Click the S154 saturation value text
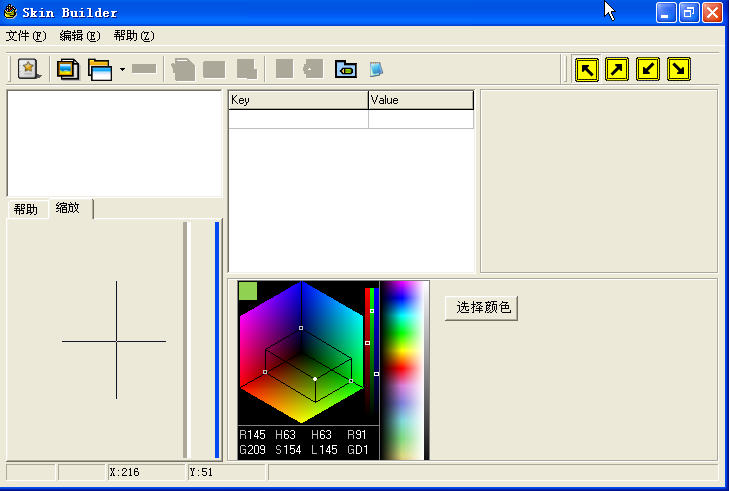The height and width of the screenshot is (491, 729). point(288,450)
